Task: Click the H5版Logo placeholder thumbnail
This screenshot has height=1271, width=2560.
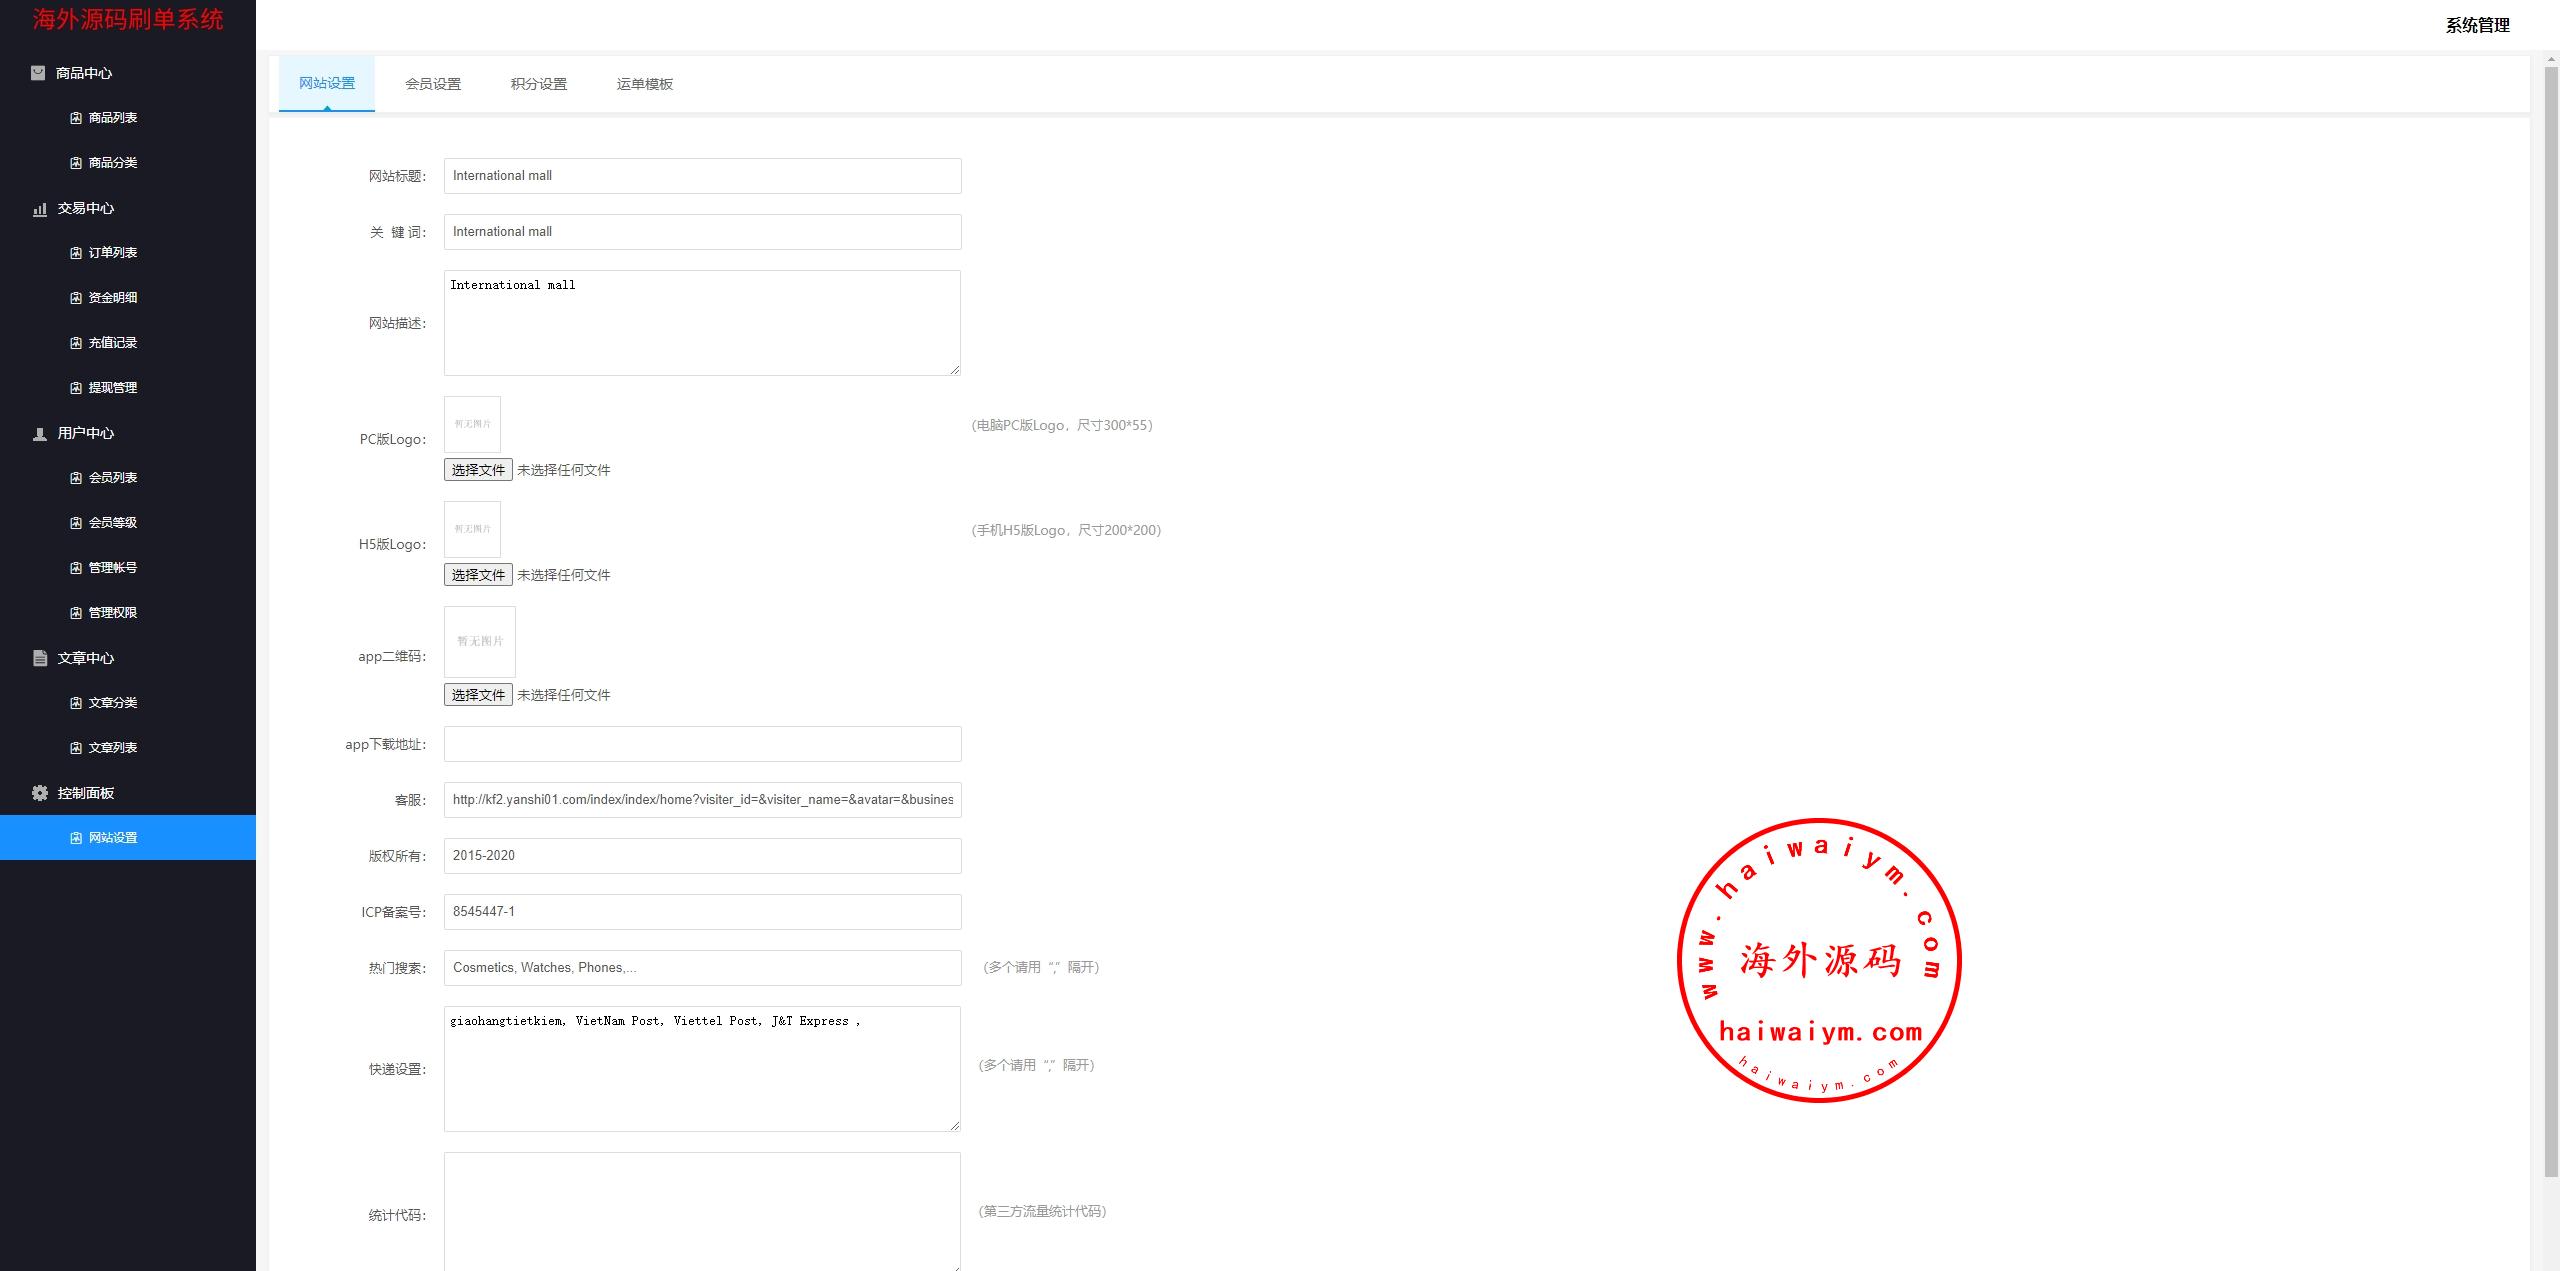Action: pyautogui.click(x=472, y=529)
